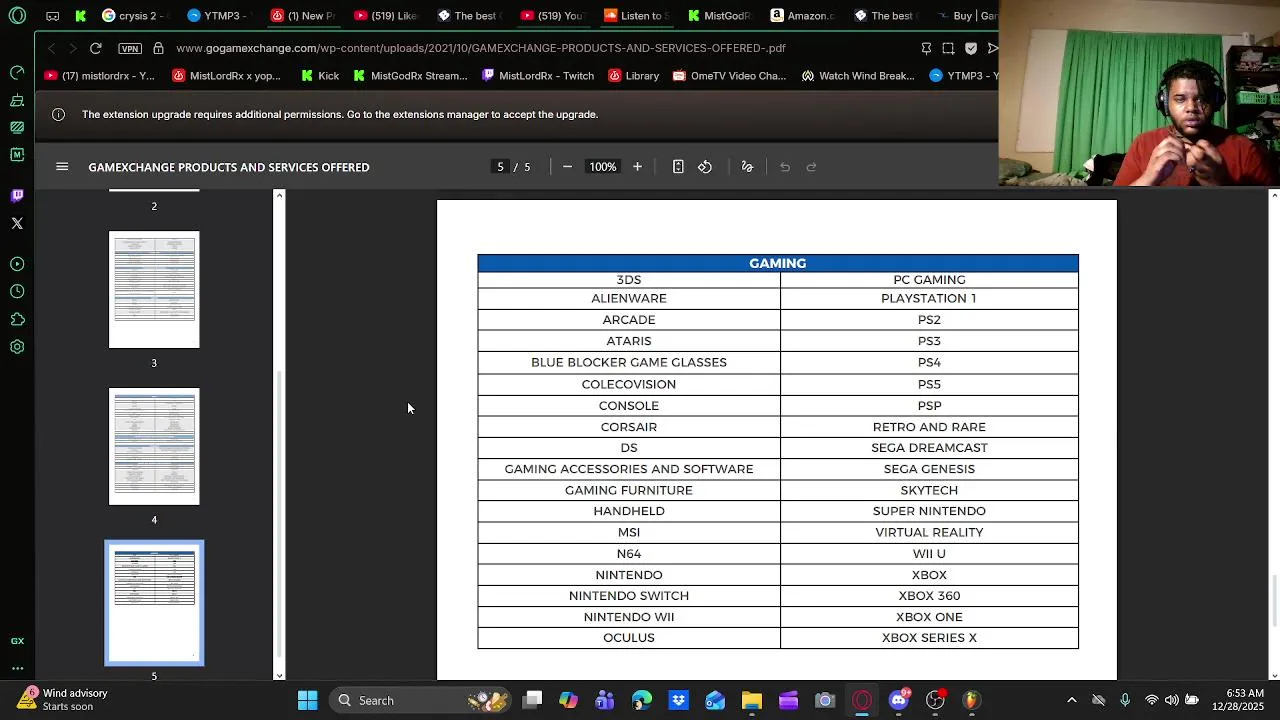This screenshot has height=720, width=1280.
Task: Open the Kick bookmark
Action: (320, 76)
